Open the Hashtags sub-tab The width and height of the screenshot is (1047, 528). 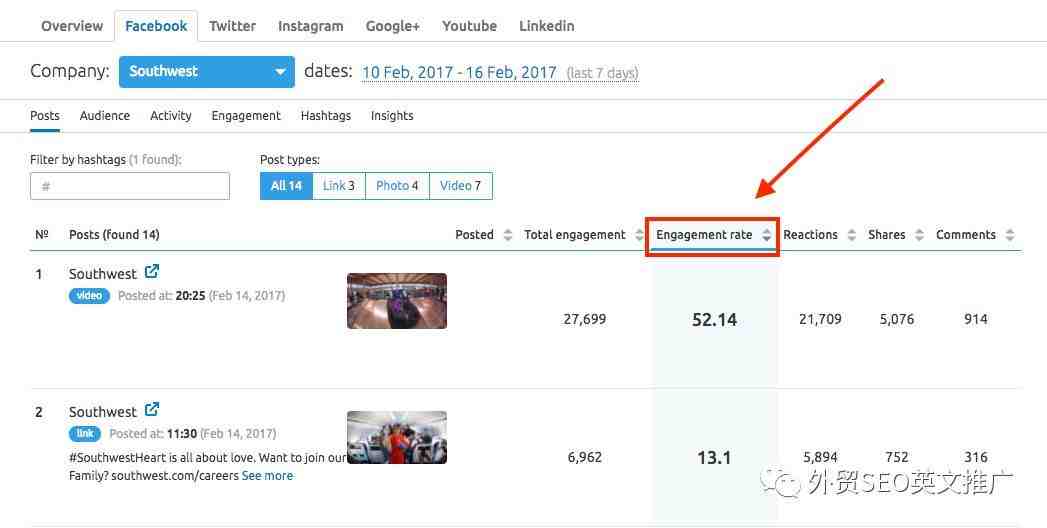tap(326, 115)
